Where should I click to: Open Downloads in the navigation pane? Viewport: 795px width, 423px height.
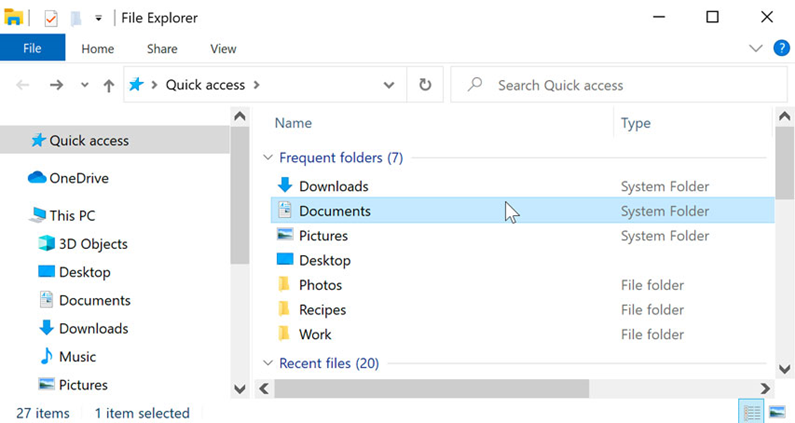[94, 329]
